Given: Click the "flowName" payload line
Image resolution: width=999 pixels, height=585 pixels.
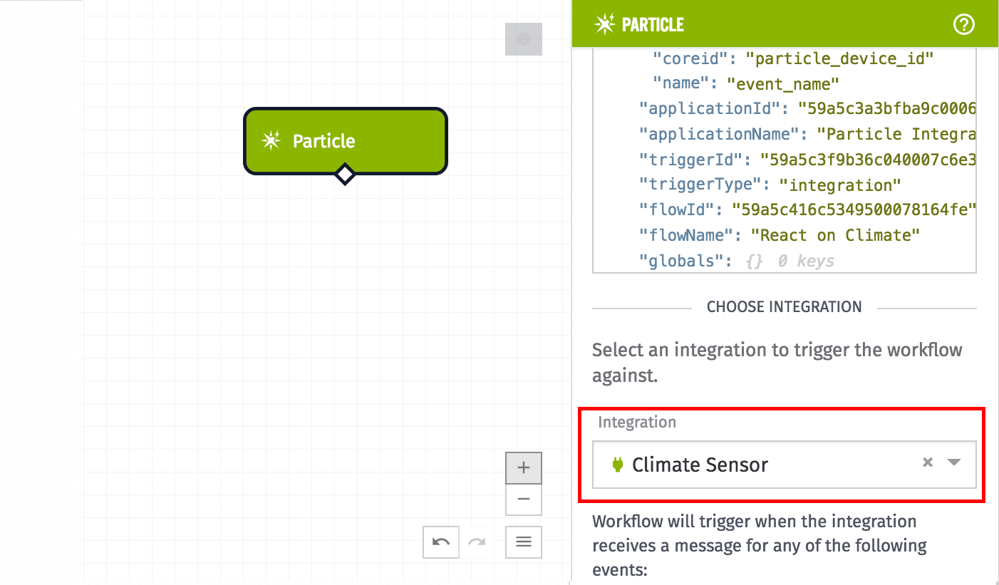Looking at the screenshot, I should click(x=780, y=235).
